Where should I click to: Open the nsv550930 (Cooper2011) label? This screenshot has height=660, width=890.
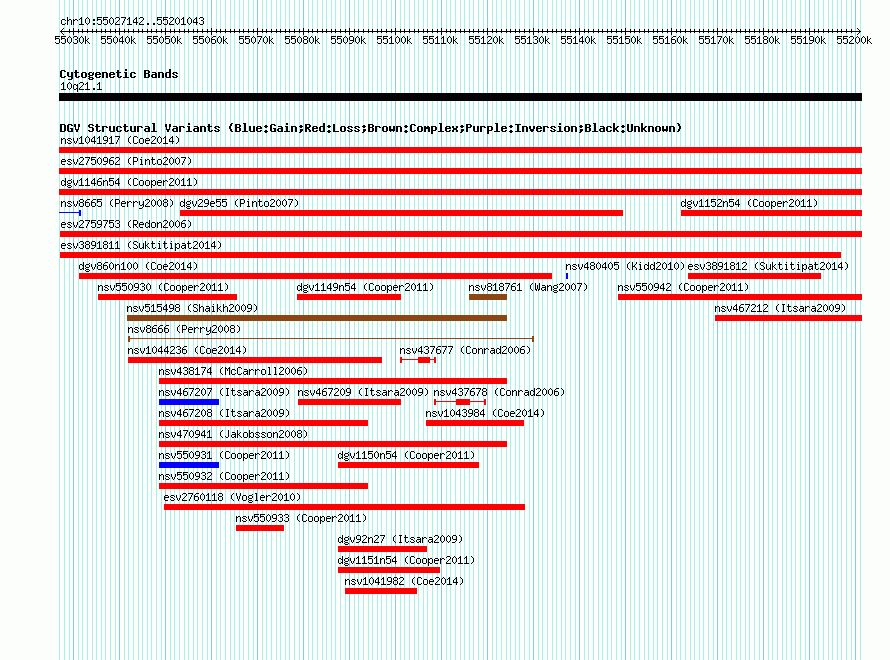[163, 287]
